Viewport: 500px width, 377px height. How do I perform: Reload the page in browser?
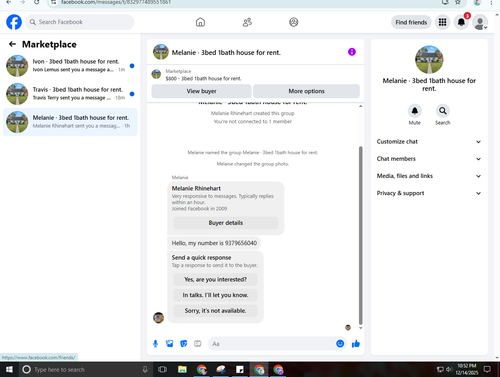point(37,2)
